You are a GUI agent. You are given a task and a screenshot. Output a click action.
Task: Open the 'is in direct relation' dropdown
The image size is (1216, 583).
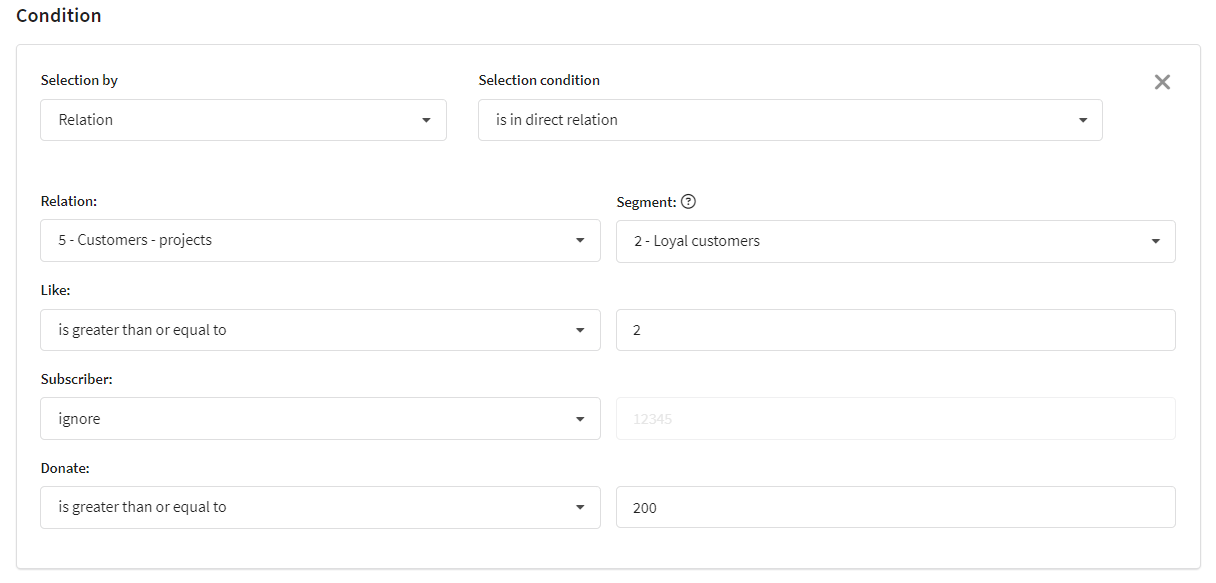click(790, 120)
